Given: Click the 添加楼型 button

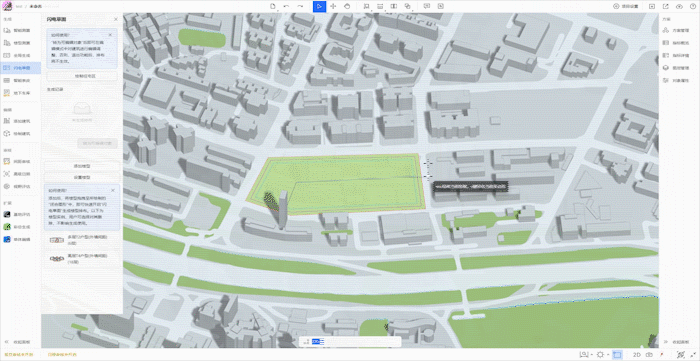Looking at the screenshot, I should click(x=82, y=166).
